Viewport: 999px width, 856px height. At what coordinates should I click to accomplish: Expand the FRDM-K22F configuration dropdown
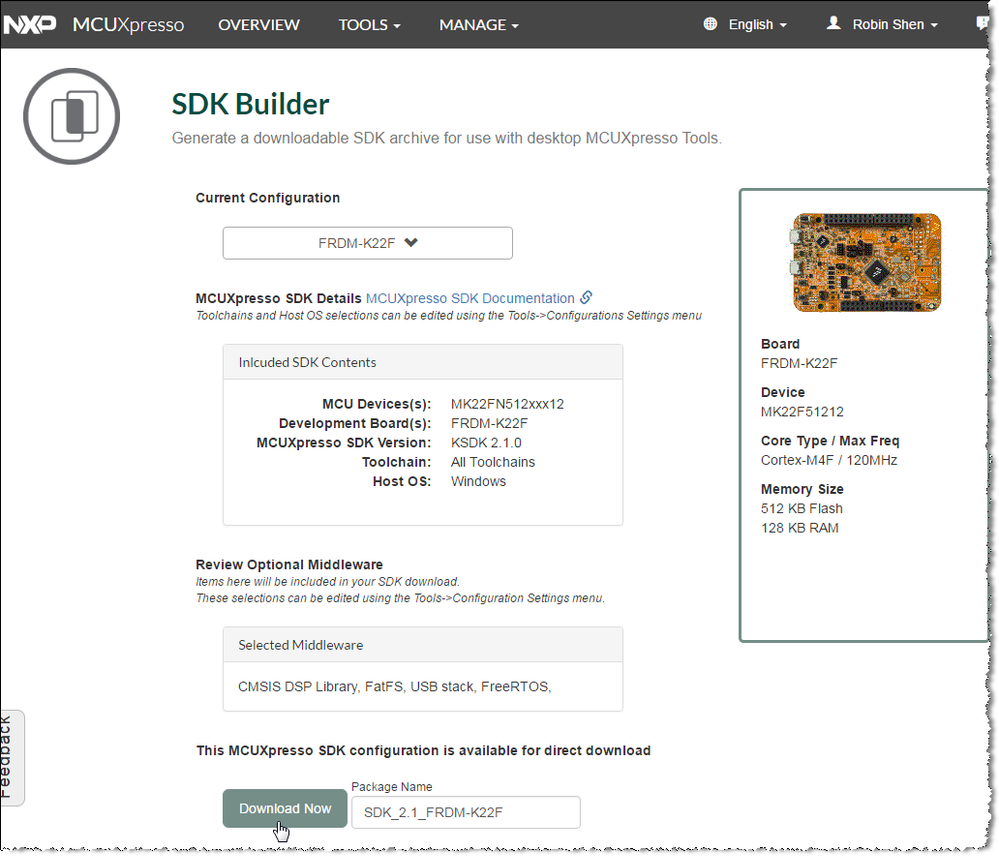pos(367,243)
